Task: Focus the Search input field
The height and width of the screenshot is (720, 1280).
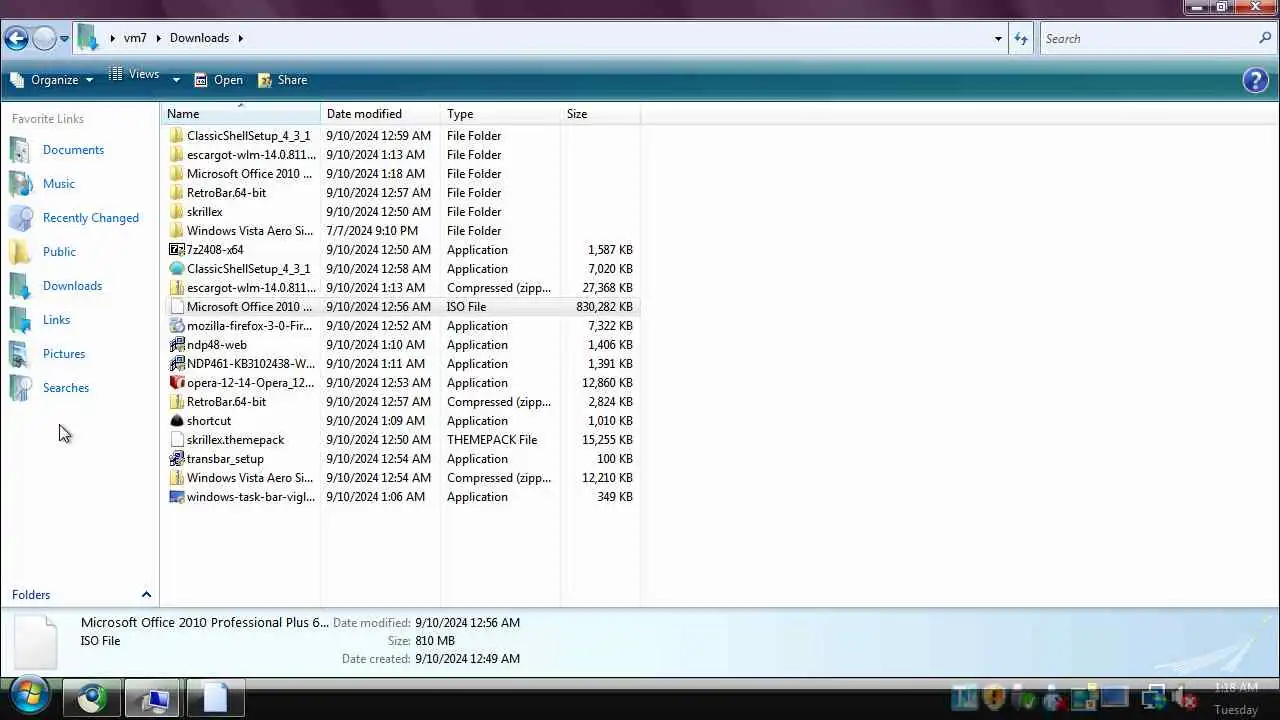Action: pos(1148,39)
